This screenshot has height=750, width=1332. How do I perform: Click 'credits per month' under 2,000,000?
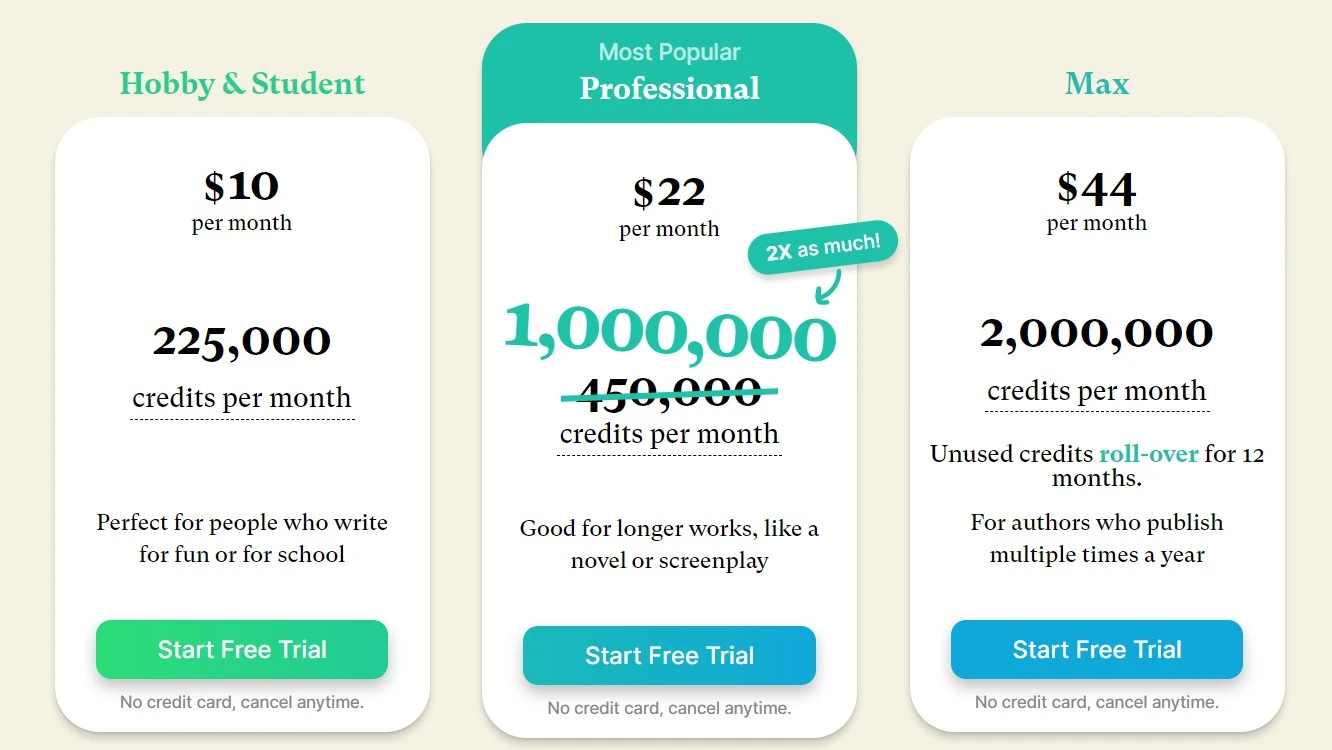point(1097,391)
